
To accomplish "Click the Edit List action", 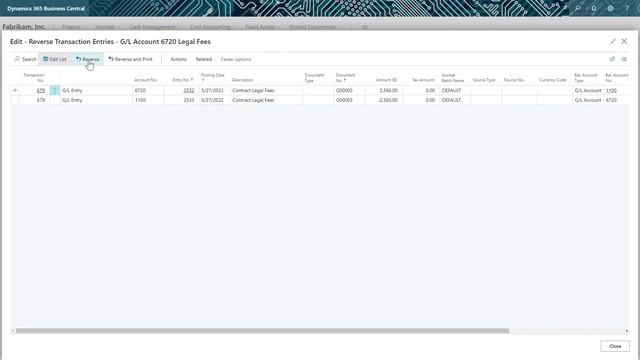I will coord(55,59).
